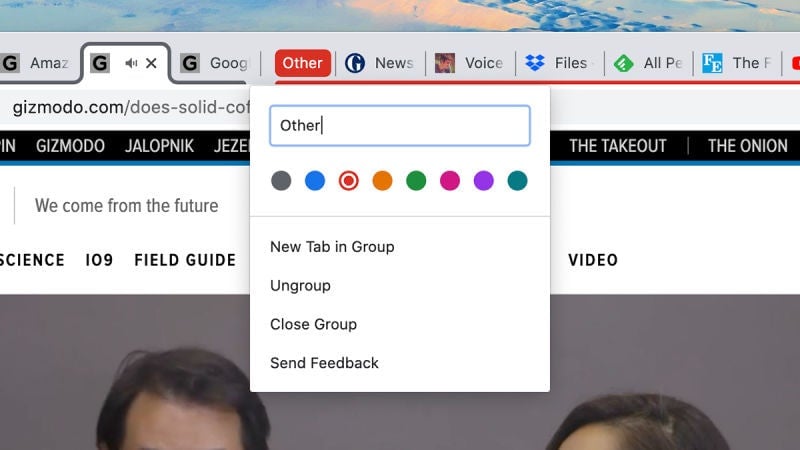The image size is (800, 450).
Task: Click the Guardian favicon on News tab
Action: tap(355, 63)
